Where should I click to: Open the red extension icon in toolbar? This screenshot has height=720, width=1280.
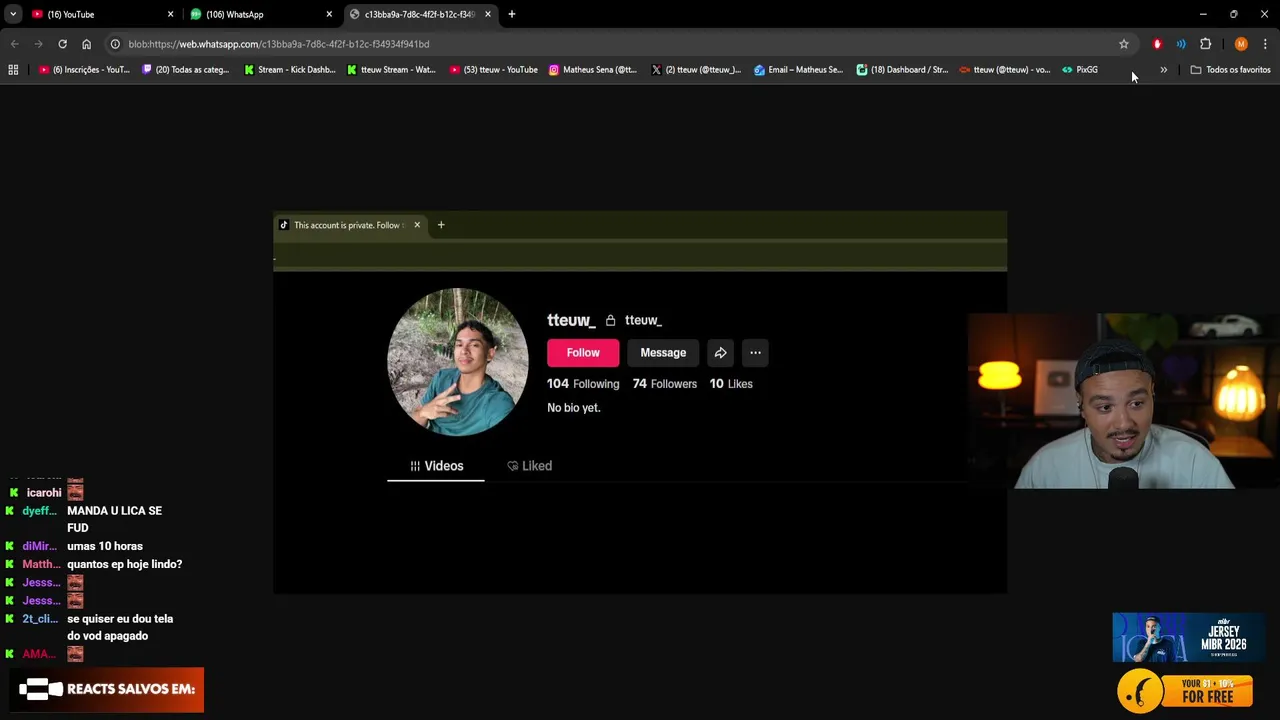pos(1157,44)
